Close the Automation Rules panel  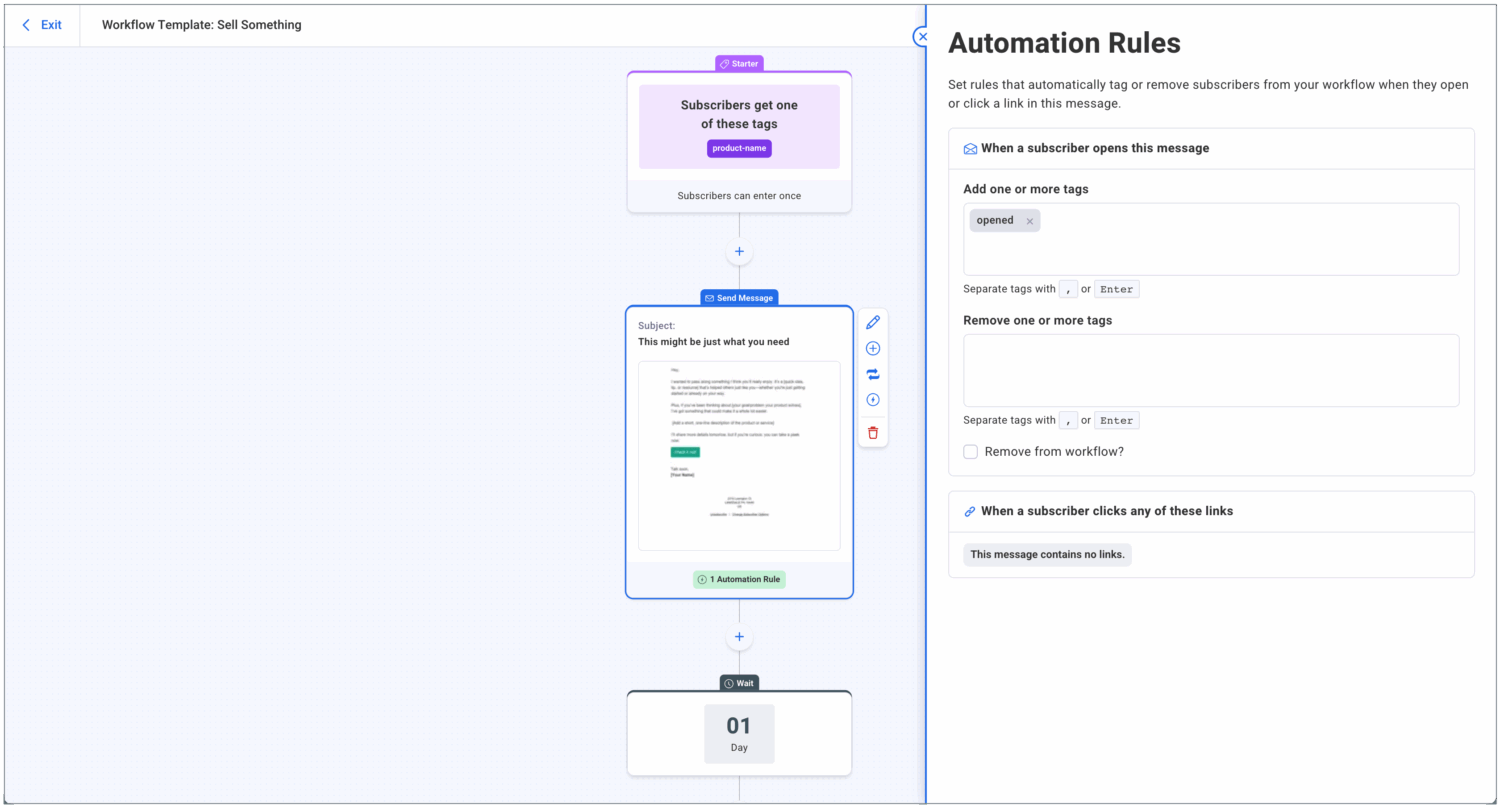921,37
